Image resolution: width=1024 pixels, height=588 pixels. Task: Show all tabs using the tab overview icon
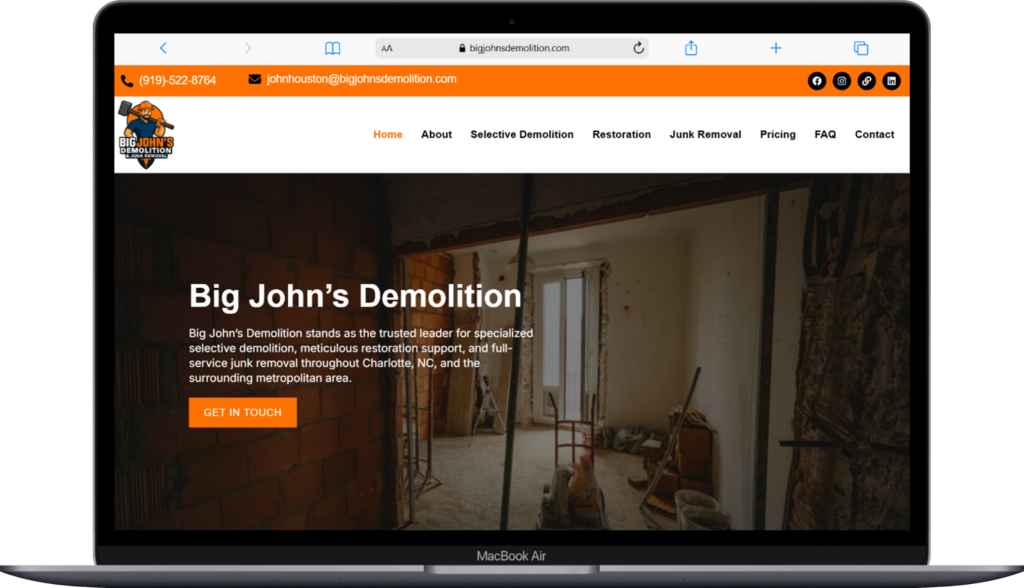[860, 48]
